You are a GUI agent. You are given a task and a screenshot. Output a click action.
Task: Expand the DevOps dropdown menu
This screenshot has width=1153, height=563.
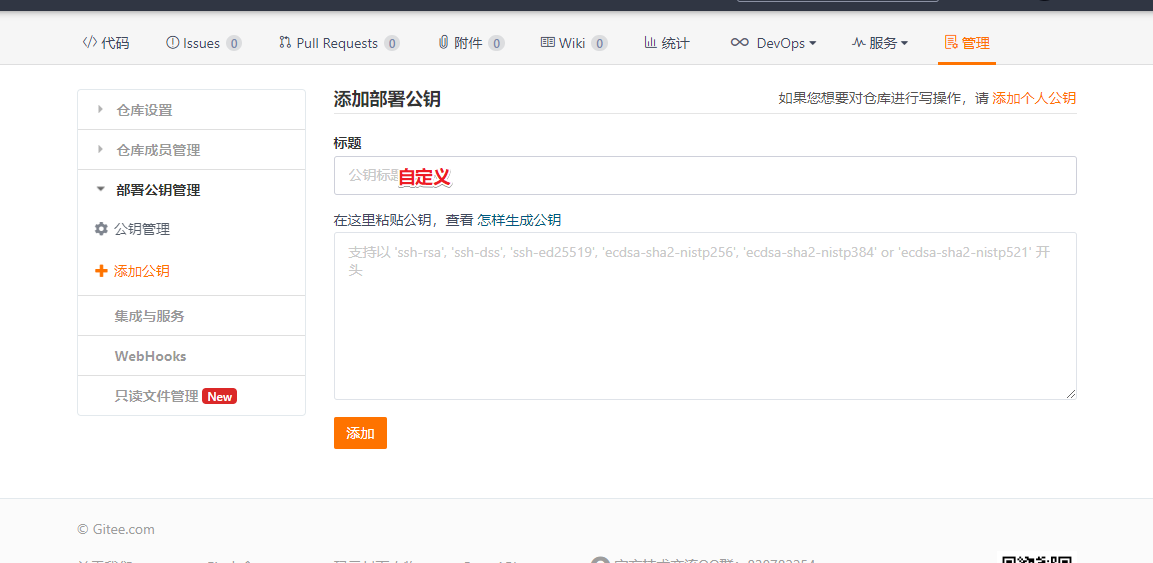tap(773, 43)
